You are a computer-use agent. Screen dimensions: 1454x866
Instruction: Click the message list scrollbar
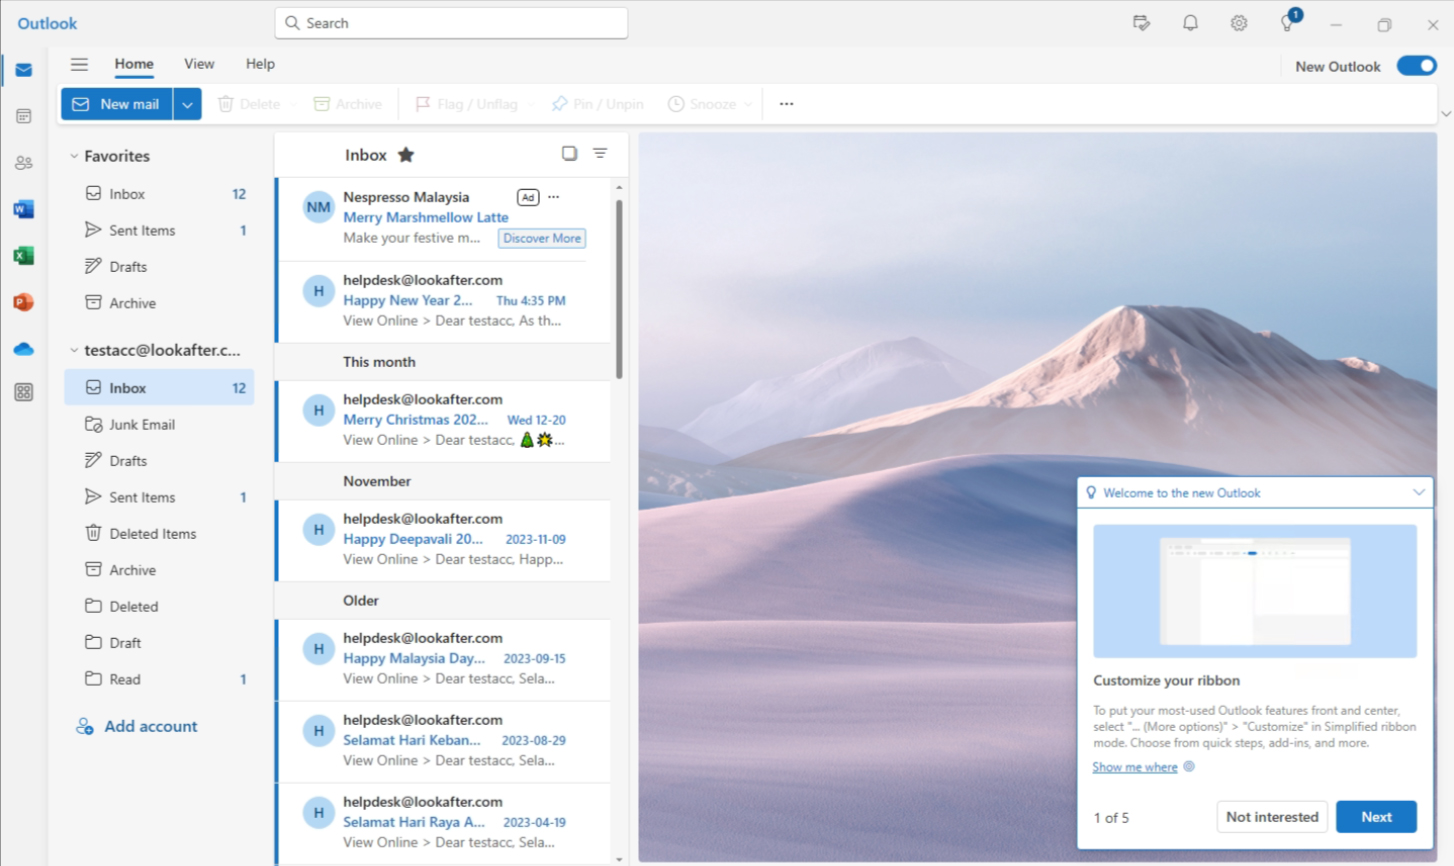coord(619,290)
